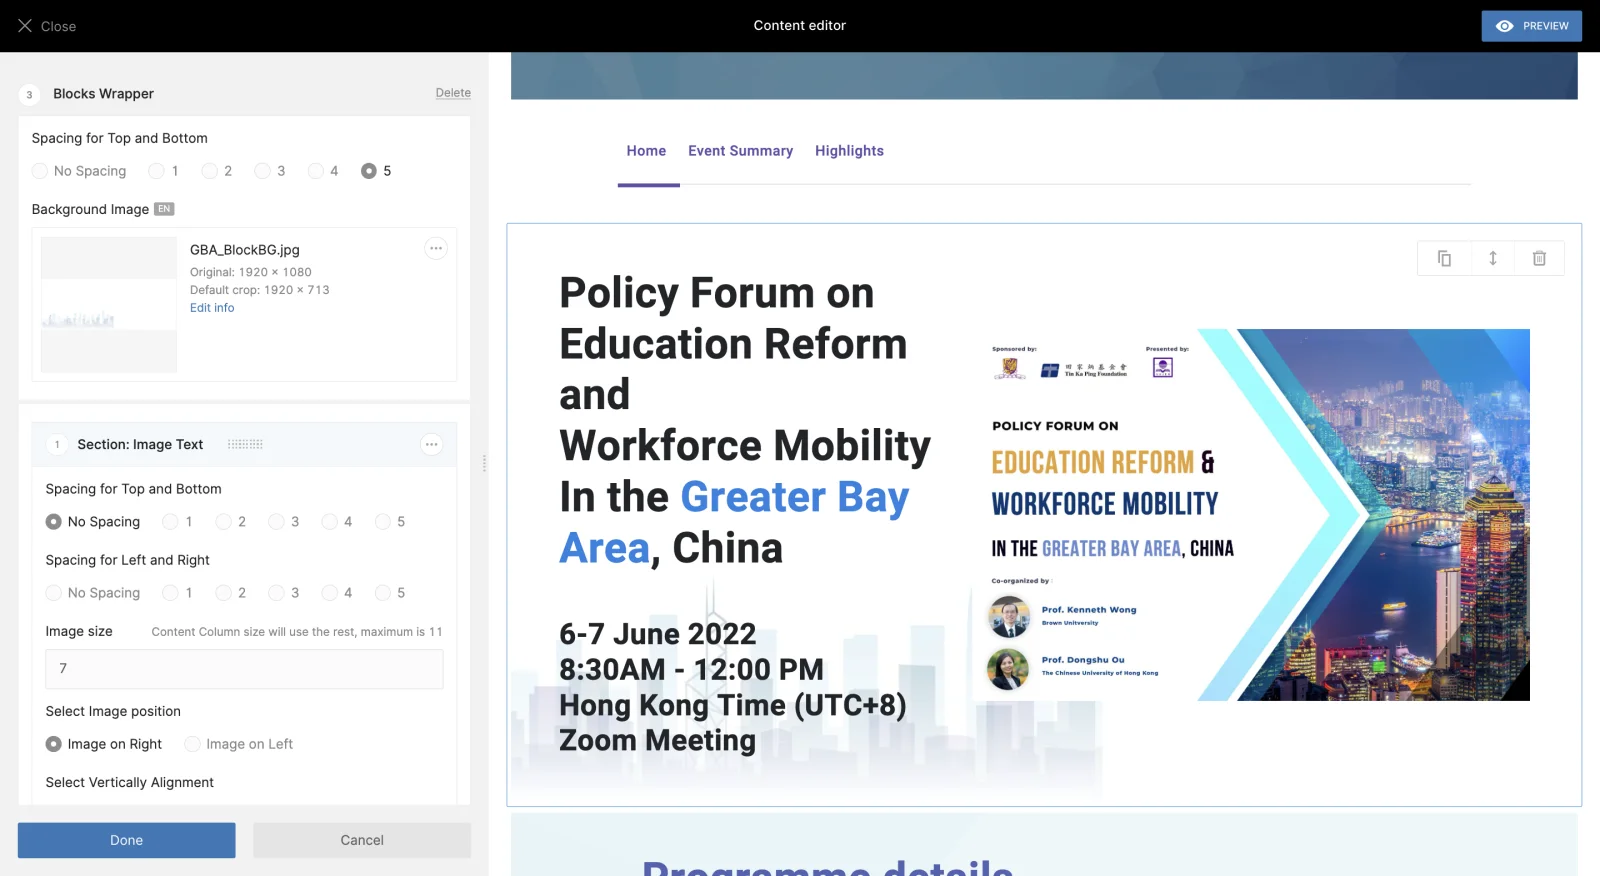Click the Policy Forum heading text
This screenshot has width=1600, height=876.
pyautogui.click(x=745, y=420)
